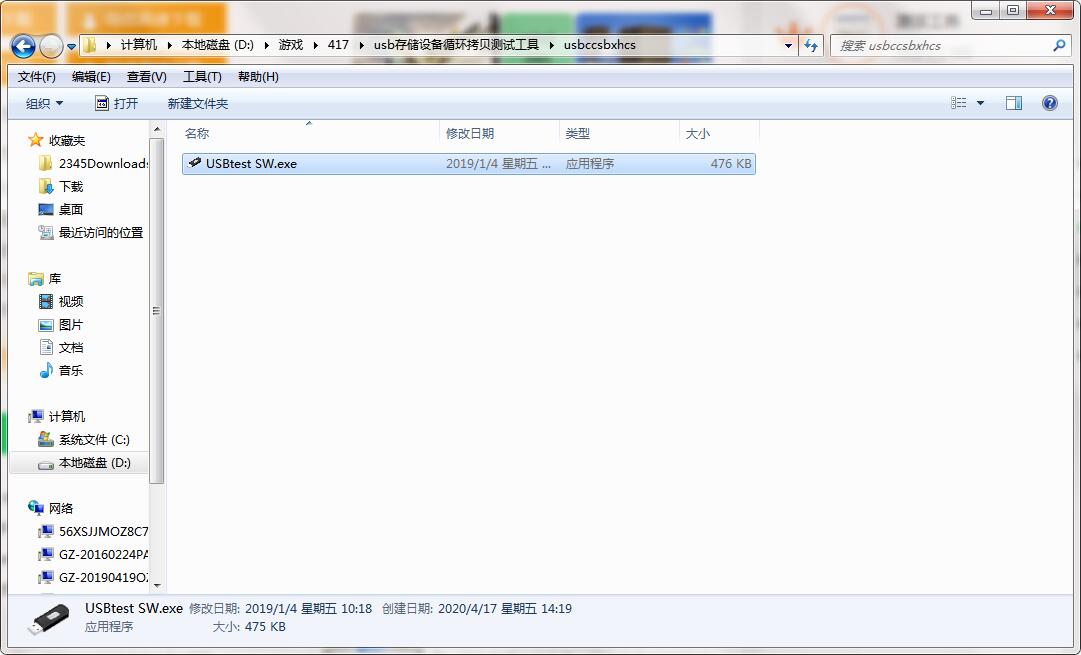Open recent pages dropdown beside nav arrows
Viewport: 1081px width, 655px height.
[71, 47]
